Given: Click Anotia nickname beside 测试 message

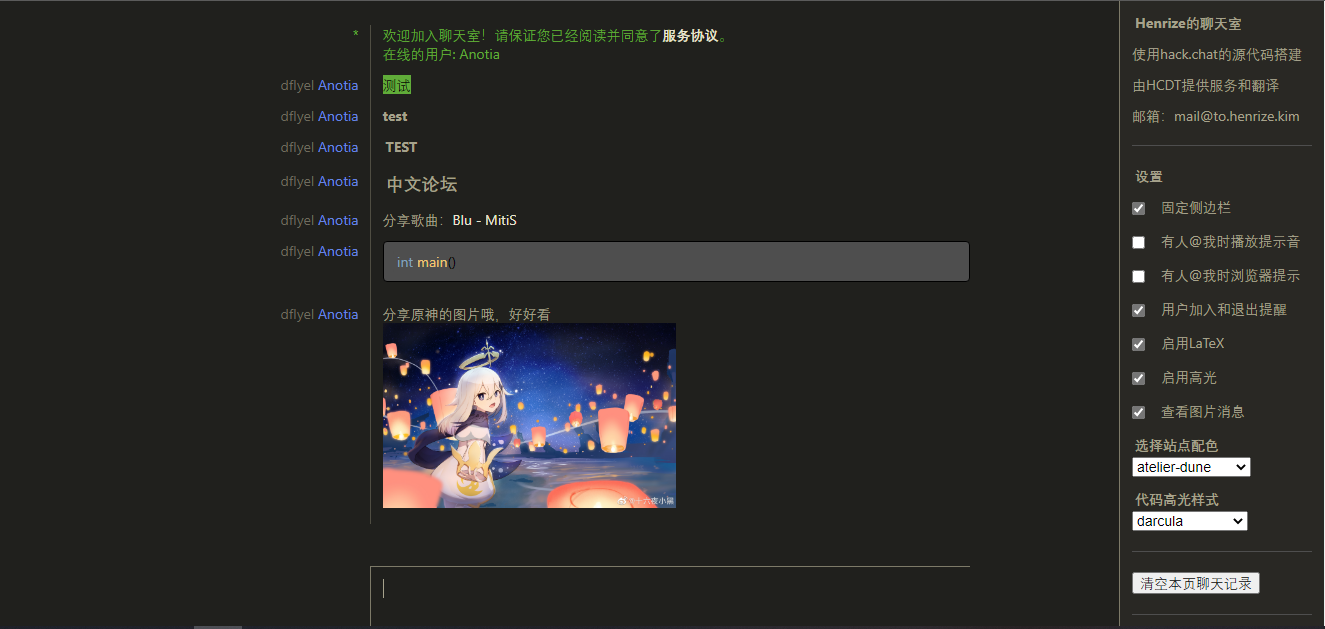Looking at the screenshot, I should coord(338,86).
